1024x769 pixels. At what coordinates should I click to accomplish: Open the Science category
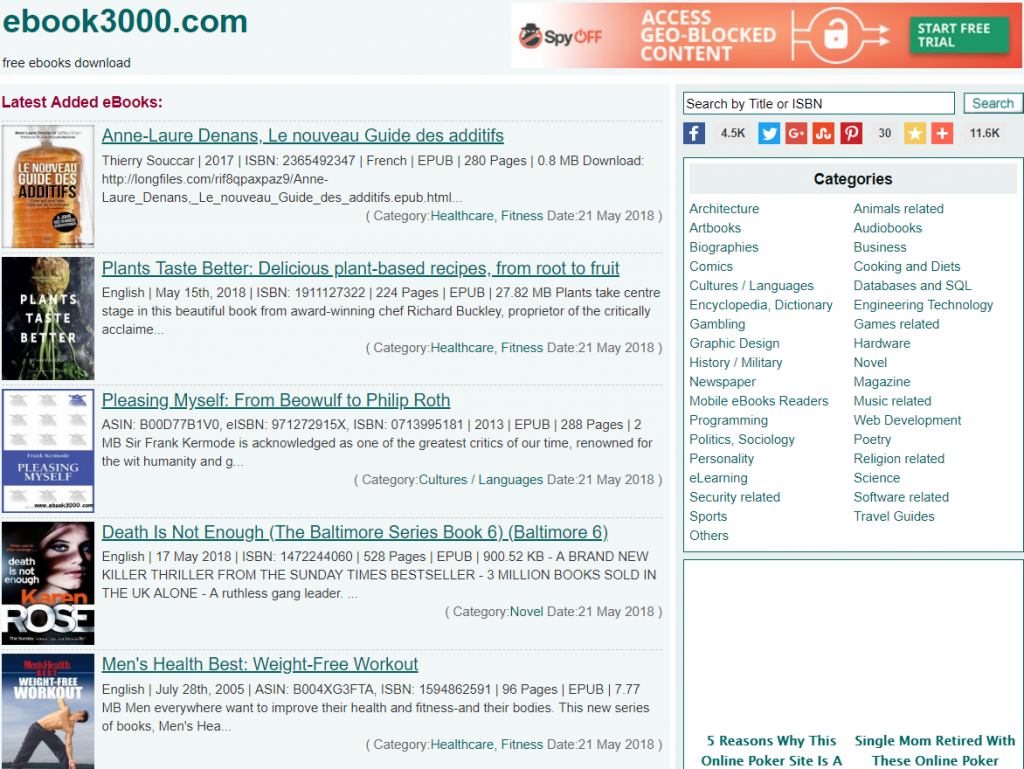click(x=876, y=478)
